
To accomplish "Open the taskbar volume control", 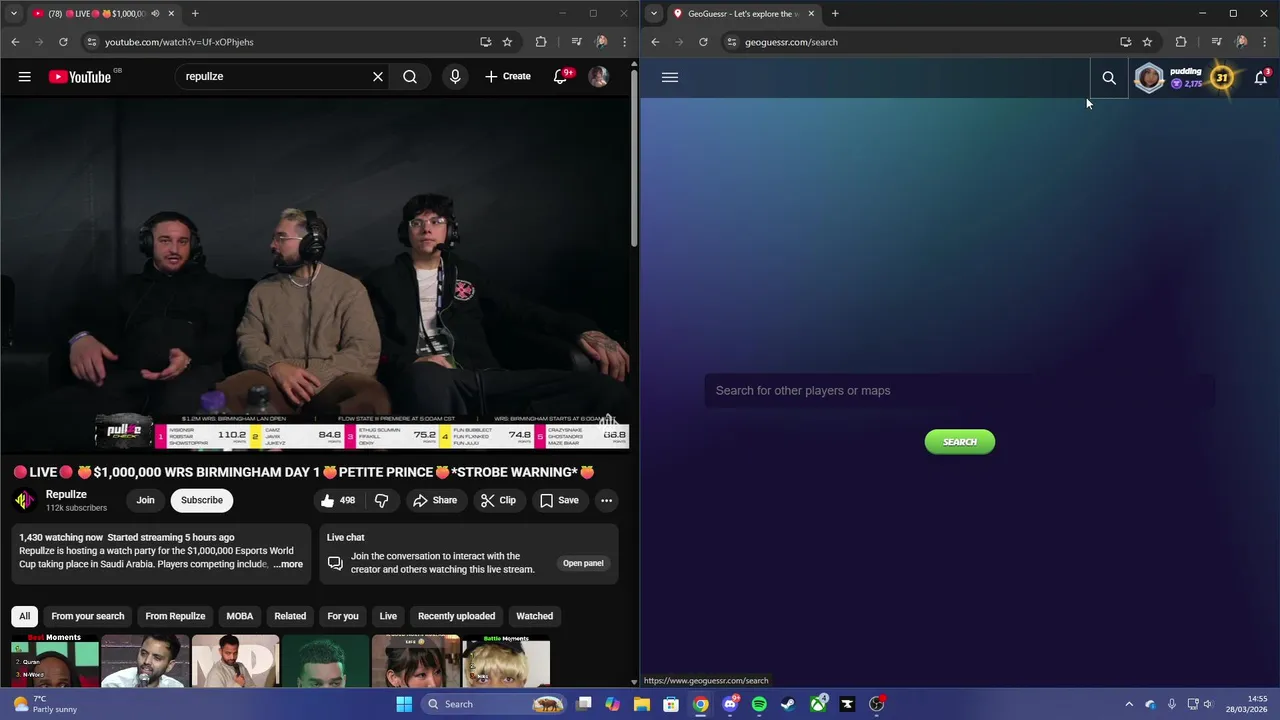I will [x=1208, y=704].
